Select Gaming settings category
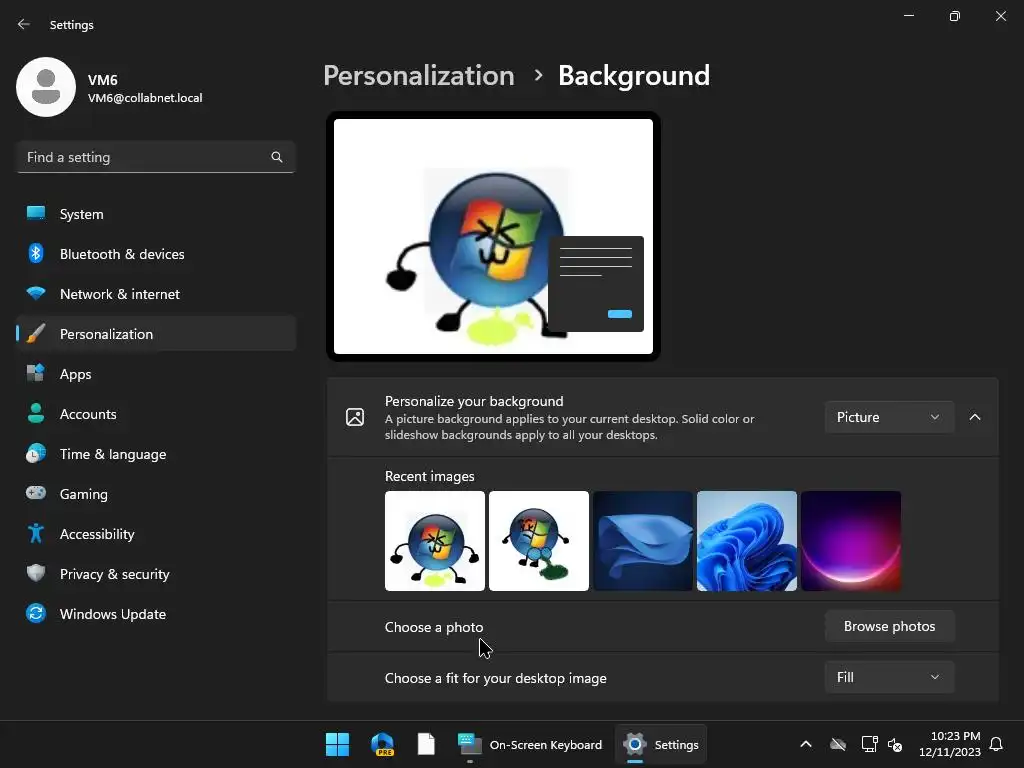 pos(156,493)
